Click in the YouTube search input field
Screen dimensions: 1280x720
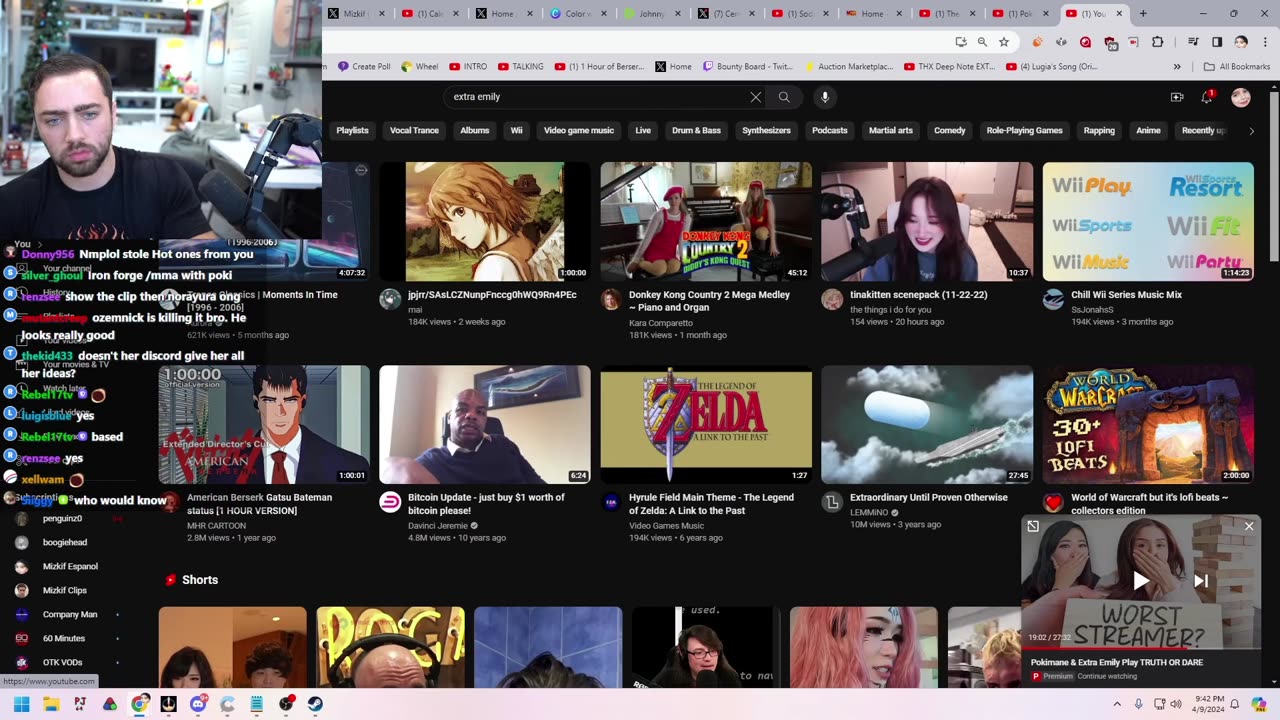(x=595, y=97)
